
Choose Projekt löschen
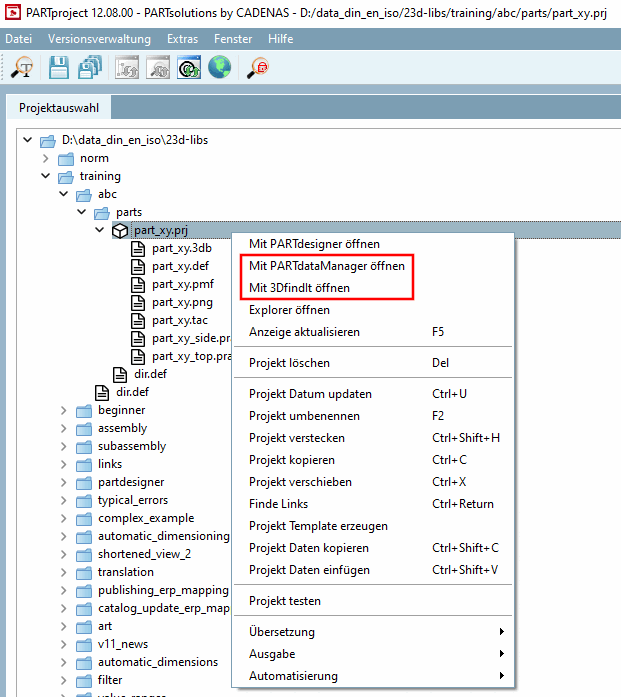click(x=373, y=363)
